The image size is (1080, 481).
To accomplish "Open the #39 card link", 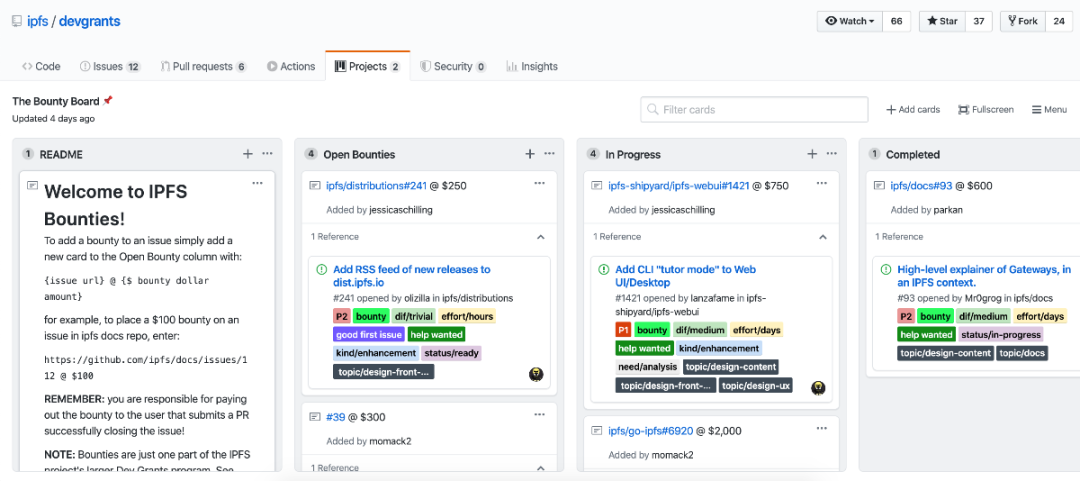I will (335, 417).
